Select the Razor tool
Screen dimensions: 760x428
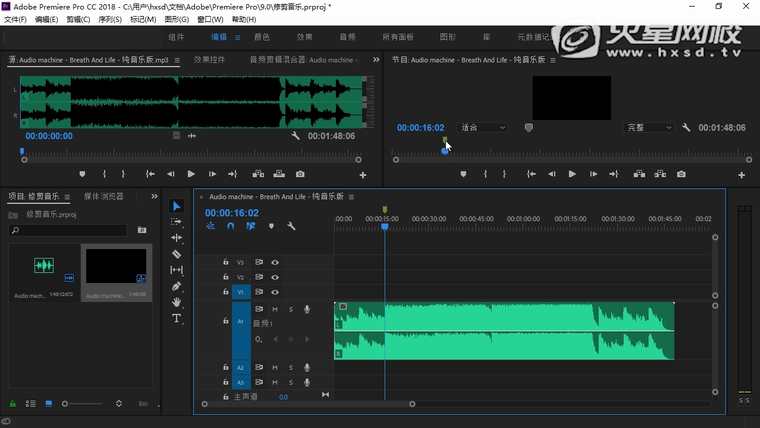pyautogui.click(x=177, y=254)
